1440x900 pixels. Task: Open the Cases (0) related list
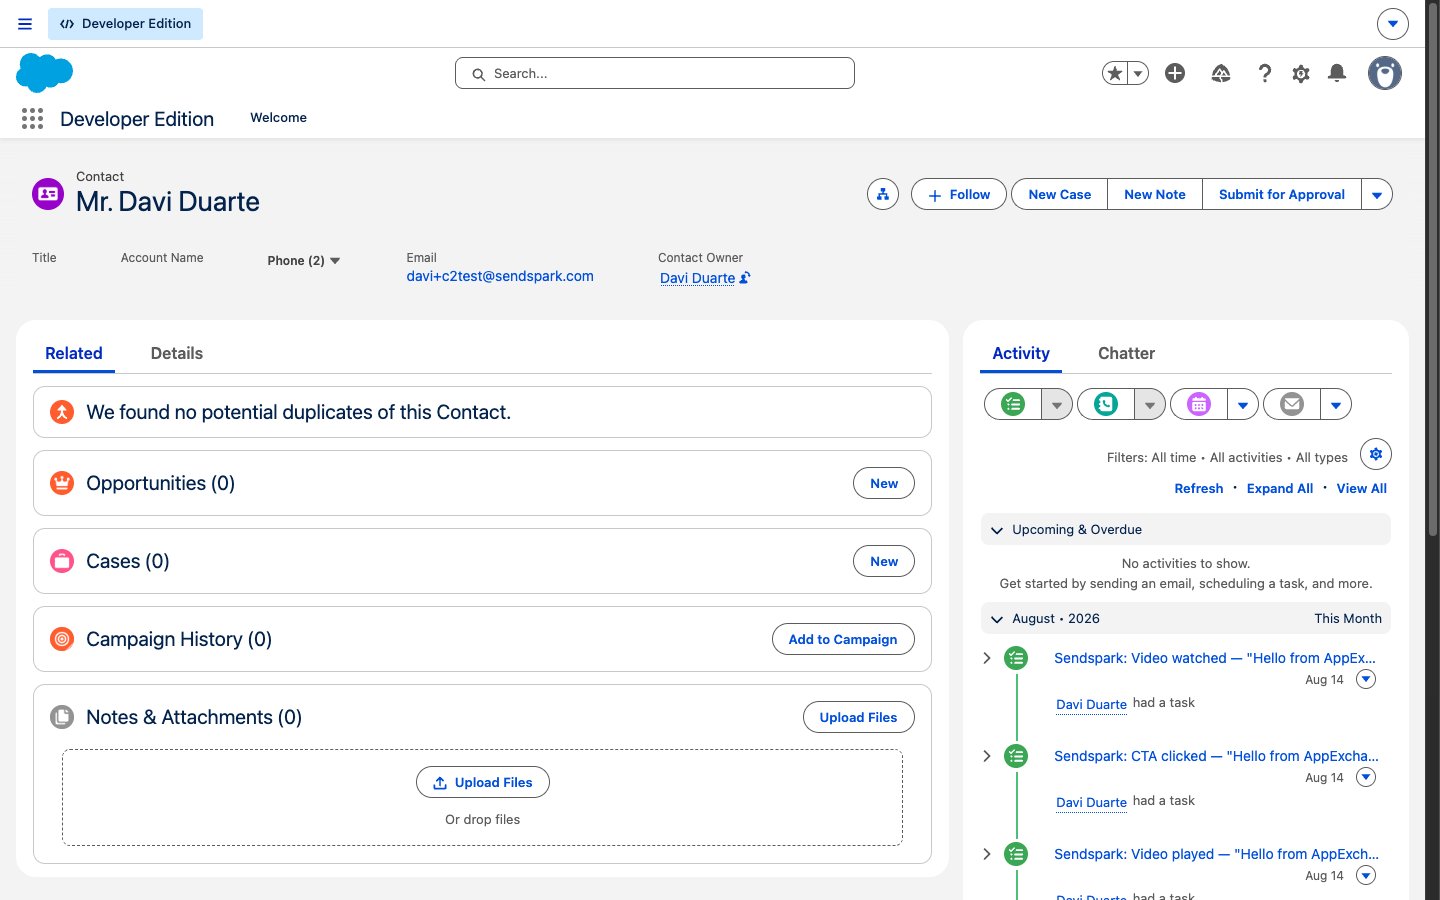click(x=128, y=561)
